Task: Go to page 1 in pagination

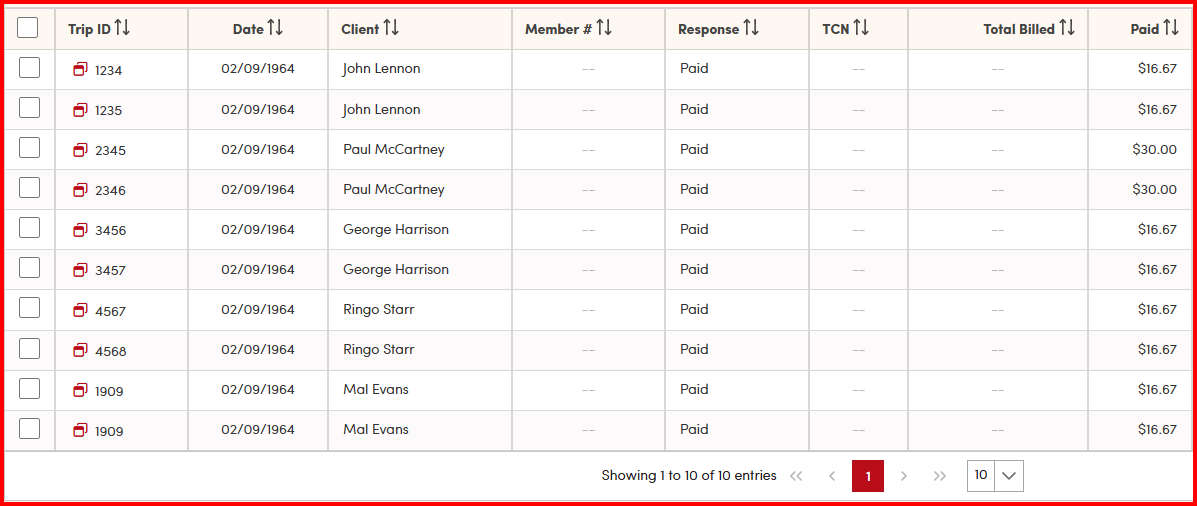Action: click(868, 476)
